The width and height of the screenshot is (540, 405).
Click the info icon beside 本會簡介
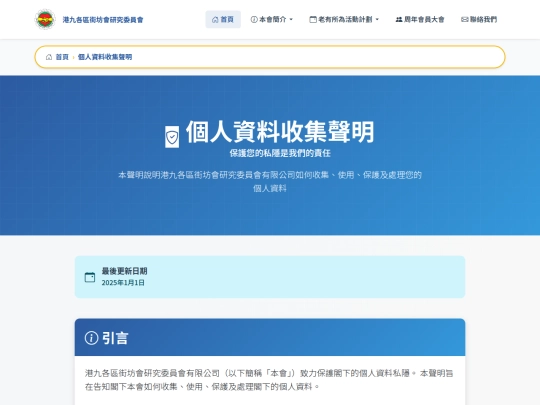254,20
